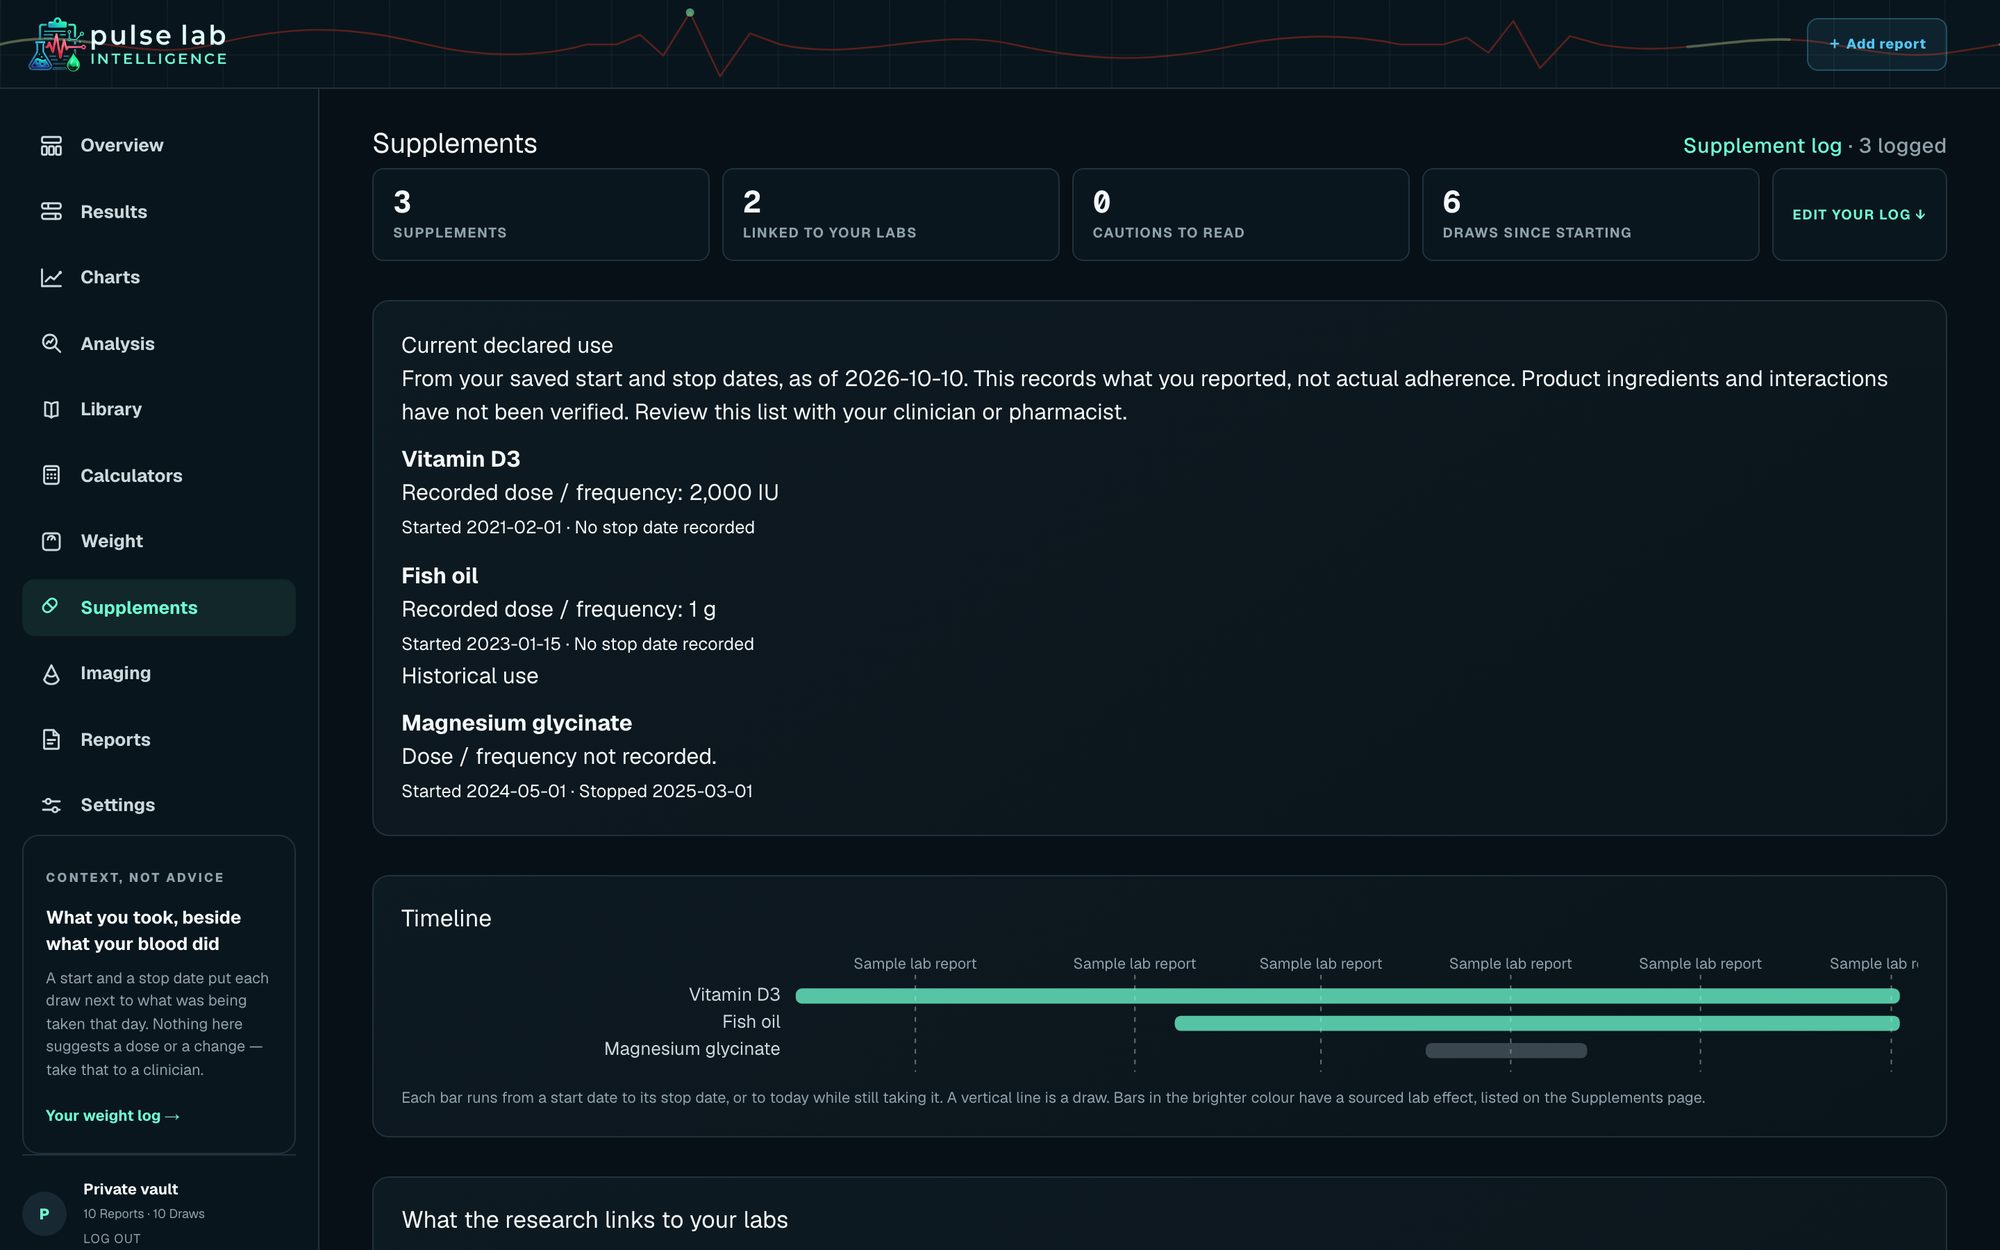Screen dimensions: 2000x1250
Task: Open Imaging via its flask icon
Action: (x=51, y=674)
